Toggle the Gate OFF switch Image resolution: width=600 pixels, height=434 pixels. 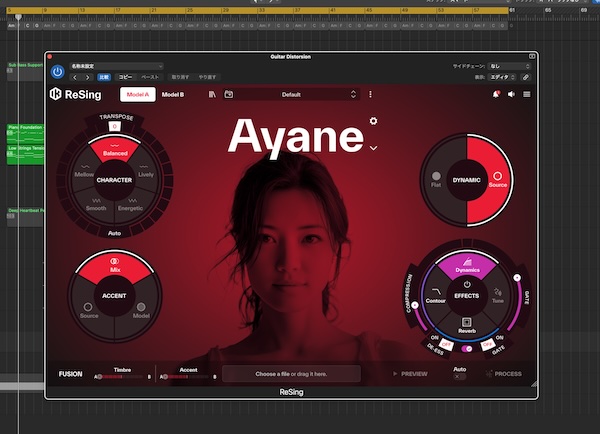487,344
